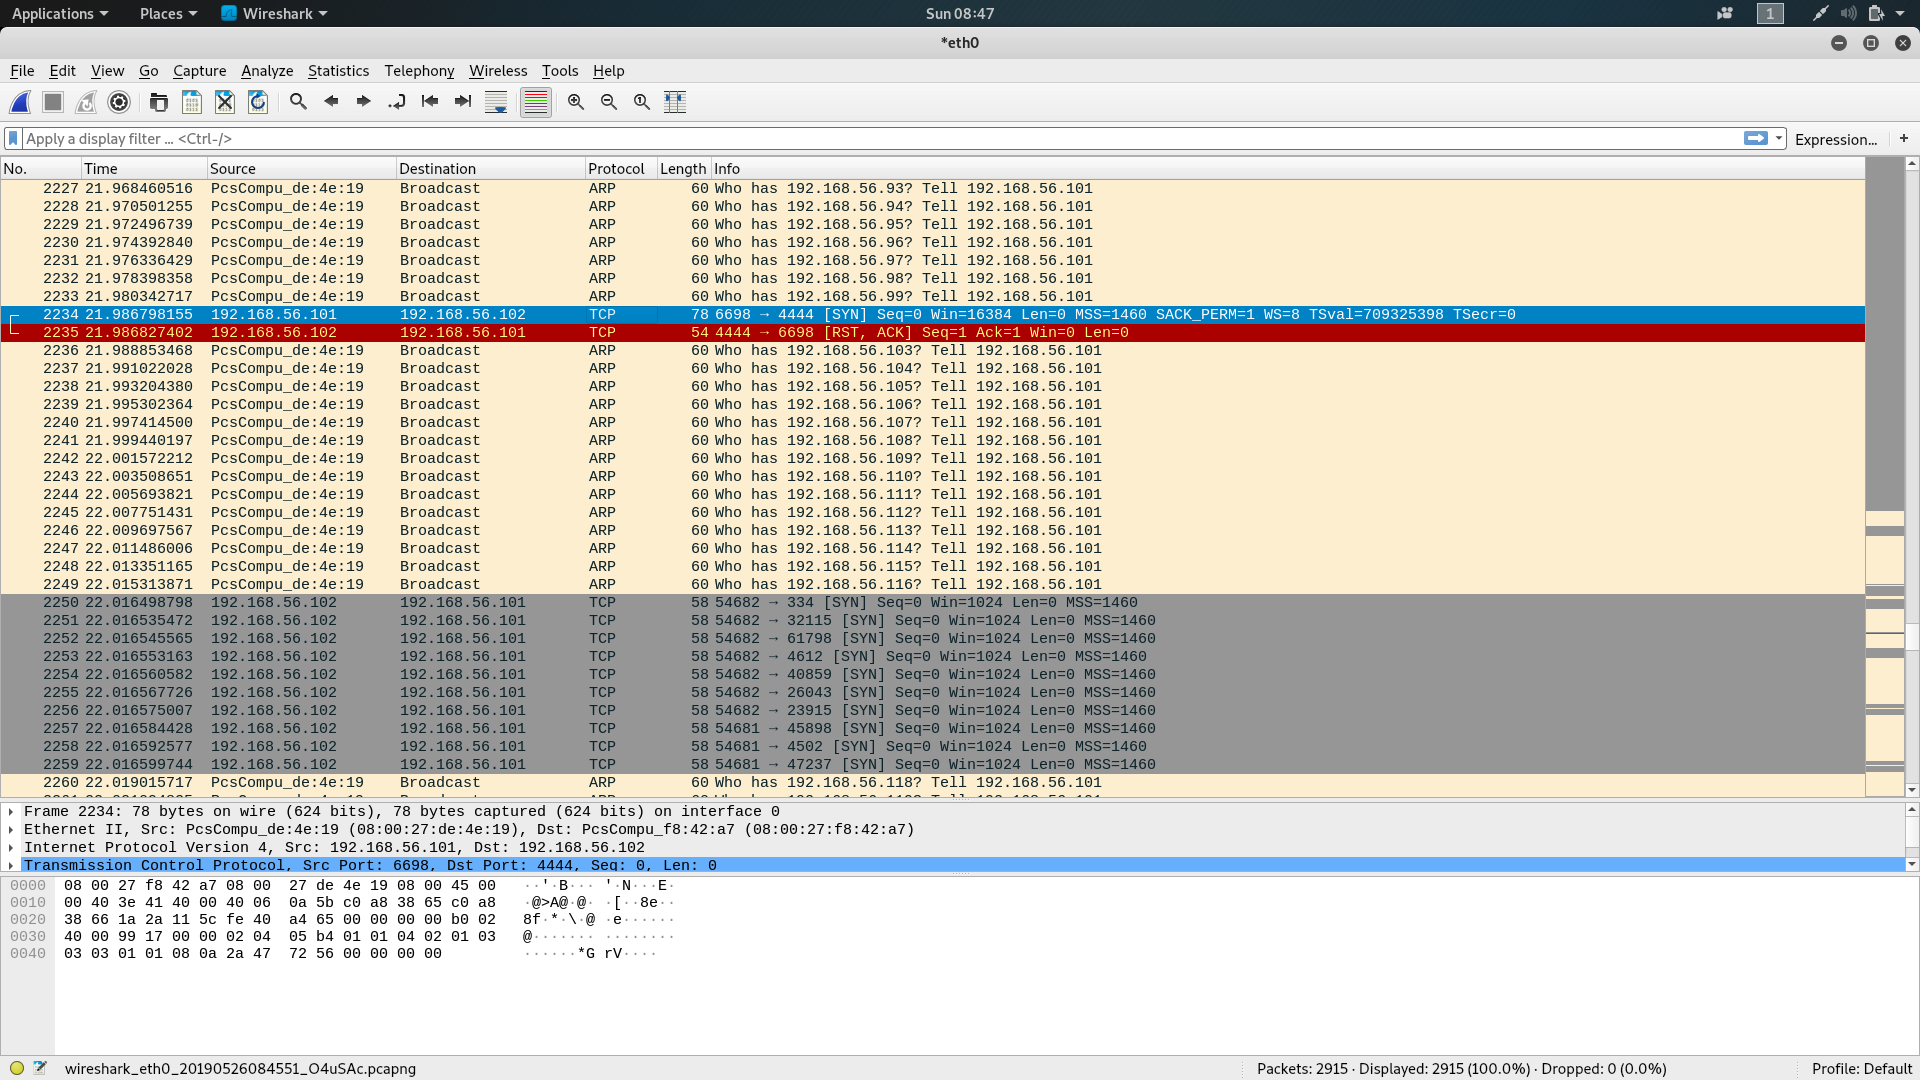The width and height of the screenshot is (1920, 1080).
Task: Toggle the packet list checkbox for frame 2235
Action: tap(12, 332)
